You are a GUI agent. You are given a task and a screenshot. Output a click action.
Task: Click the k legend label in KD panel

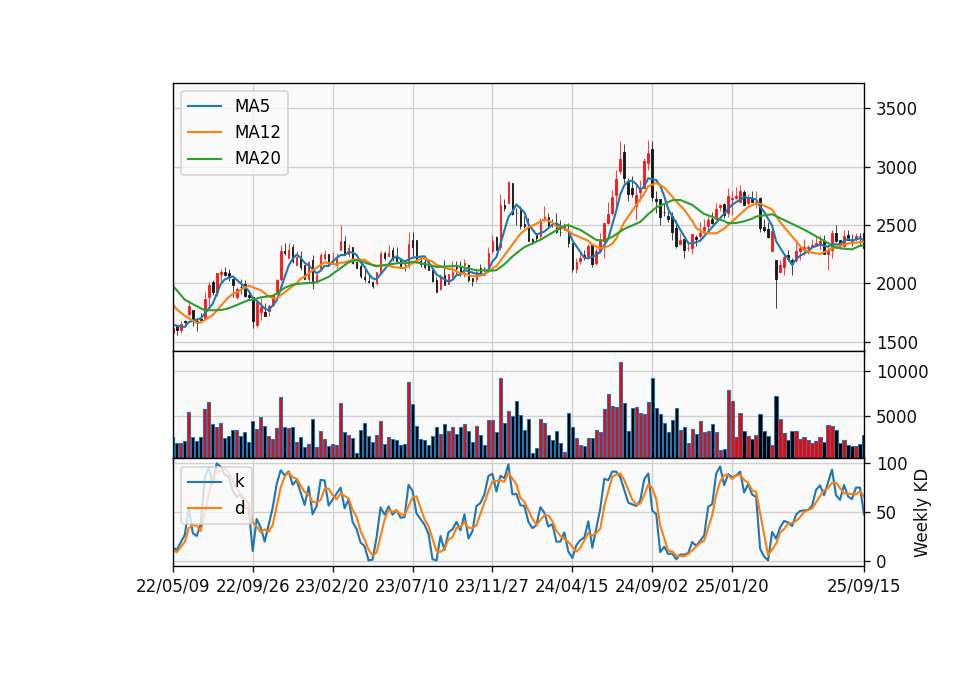239,481
